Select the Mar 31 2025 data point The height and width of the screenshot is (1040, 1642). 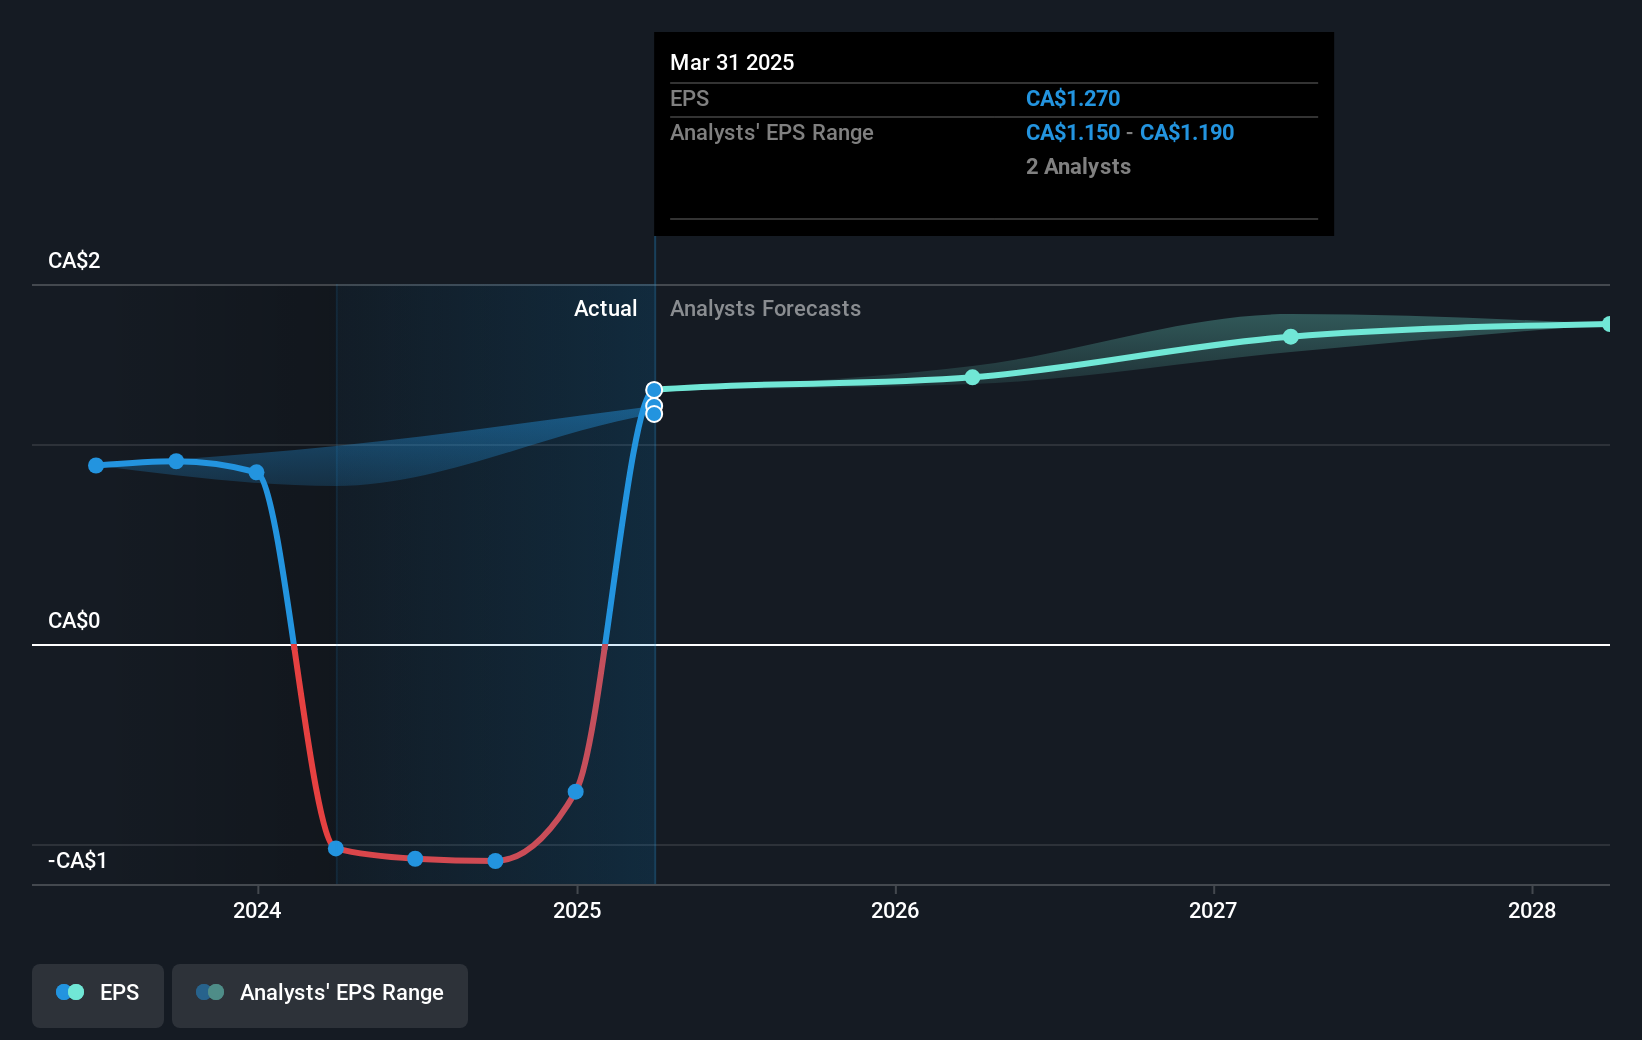pyautogui.click(x=654, y=390)
